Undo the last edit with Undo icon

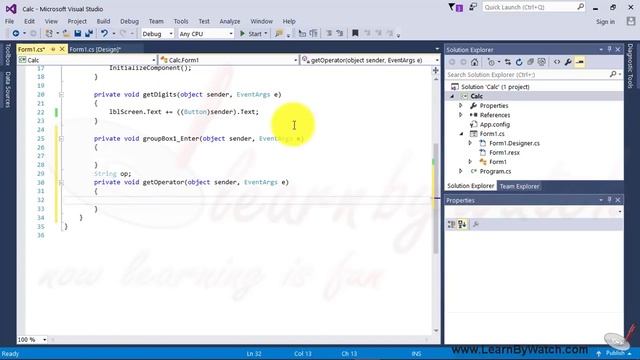[104, 33]
